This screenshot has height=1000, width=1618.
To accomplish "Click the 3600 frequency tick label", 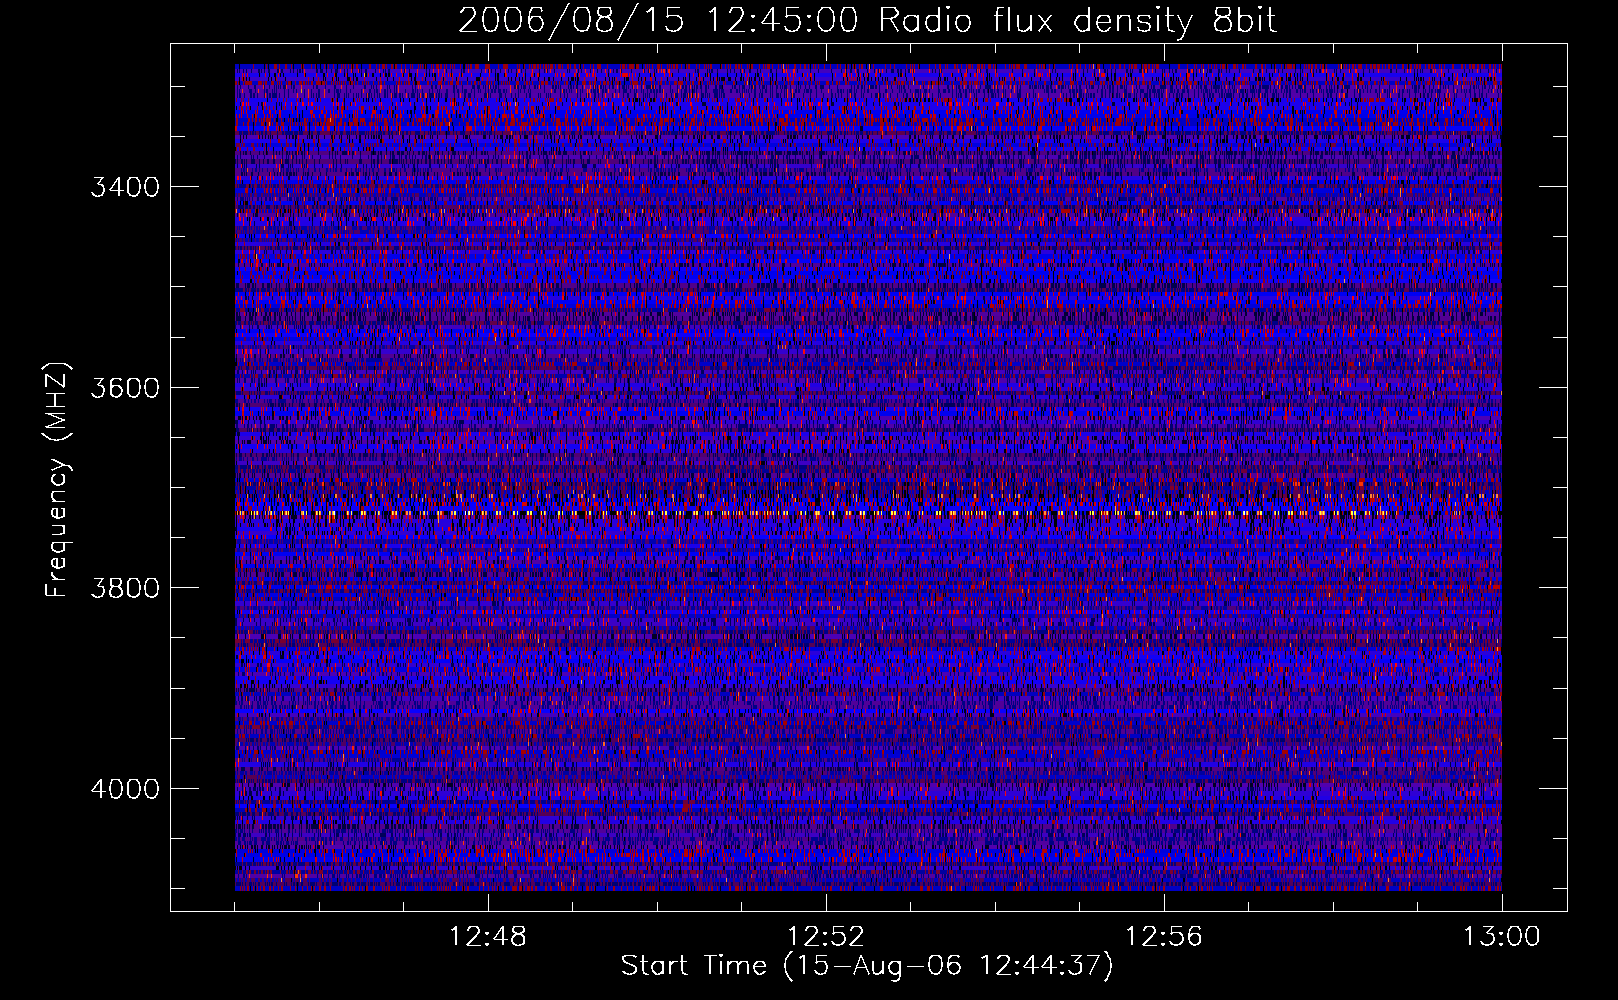I will pos(125,388).
